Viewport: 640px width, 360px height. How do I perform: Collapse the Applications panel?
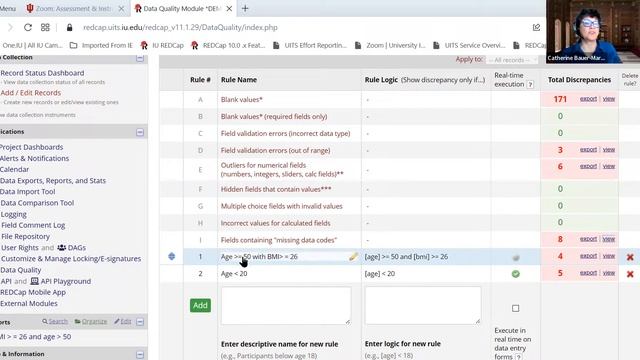click(140, 132)
